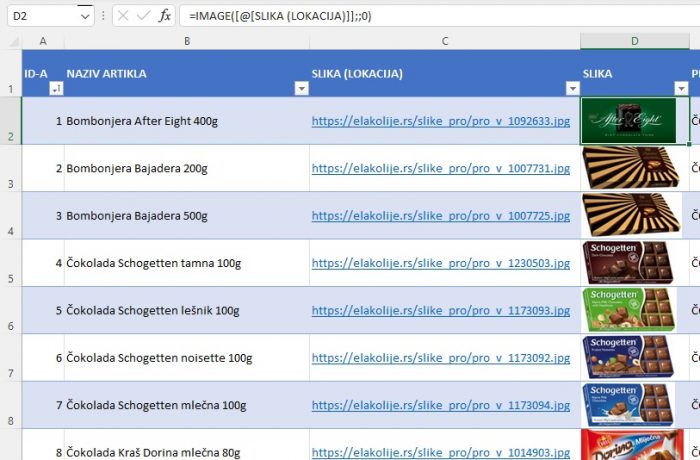The height and width of the screenshot is (460, 700).
Task: Click the Cancel X icon in formula bar
Action: [x=123, y=16]
